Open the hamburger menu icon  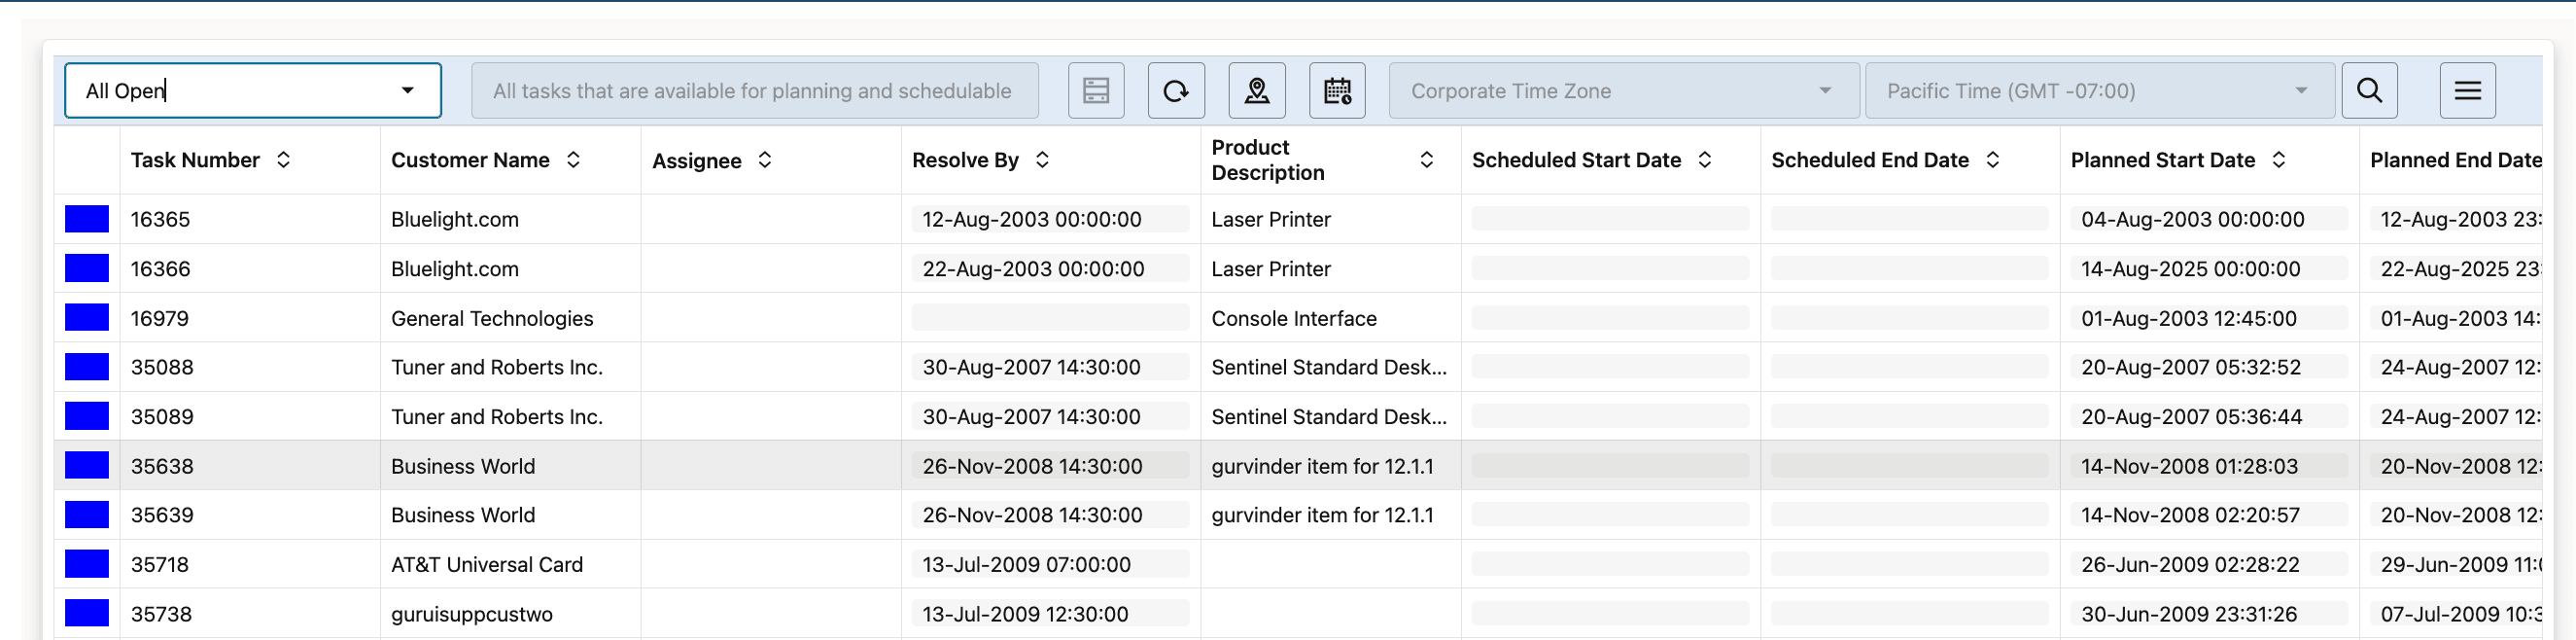pos(2467,91)
